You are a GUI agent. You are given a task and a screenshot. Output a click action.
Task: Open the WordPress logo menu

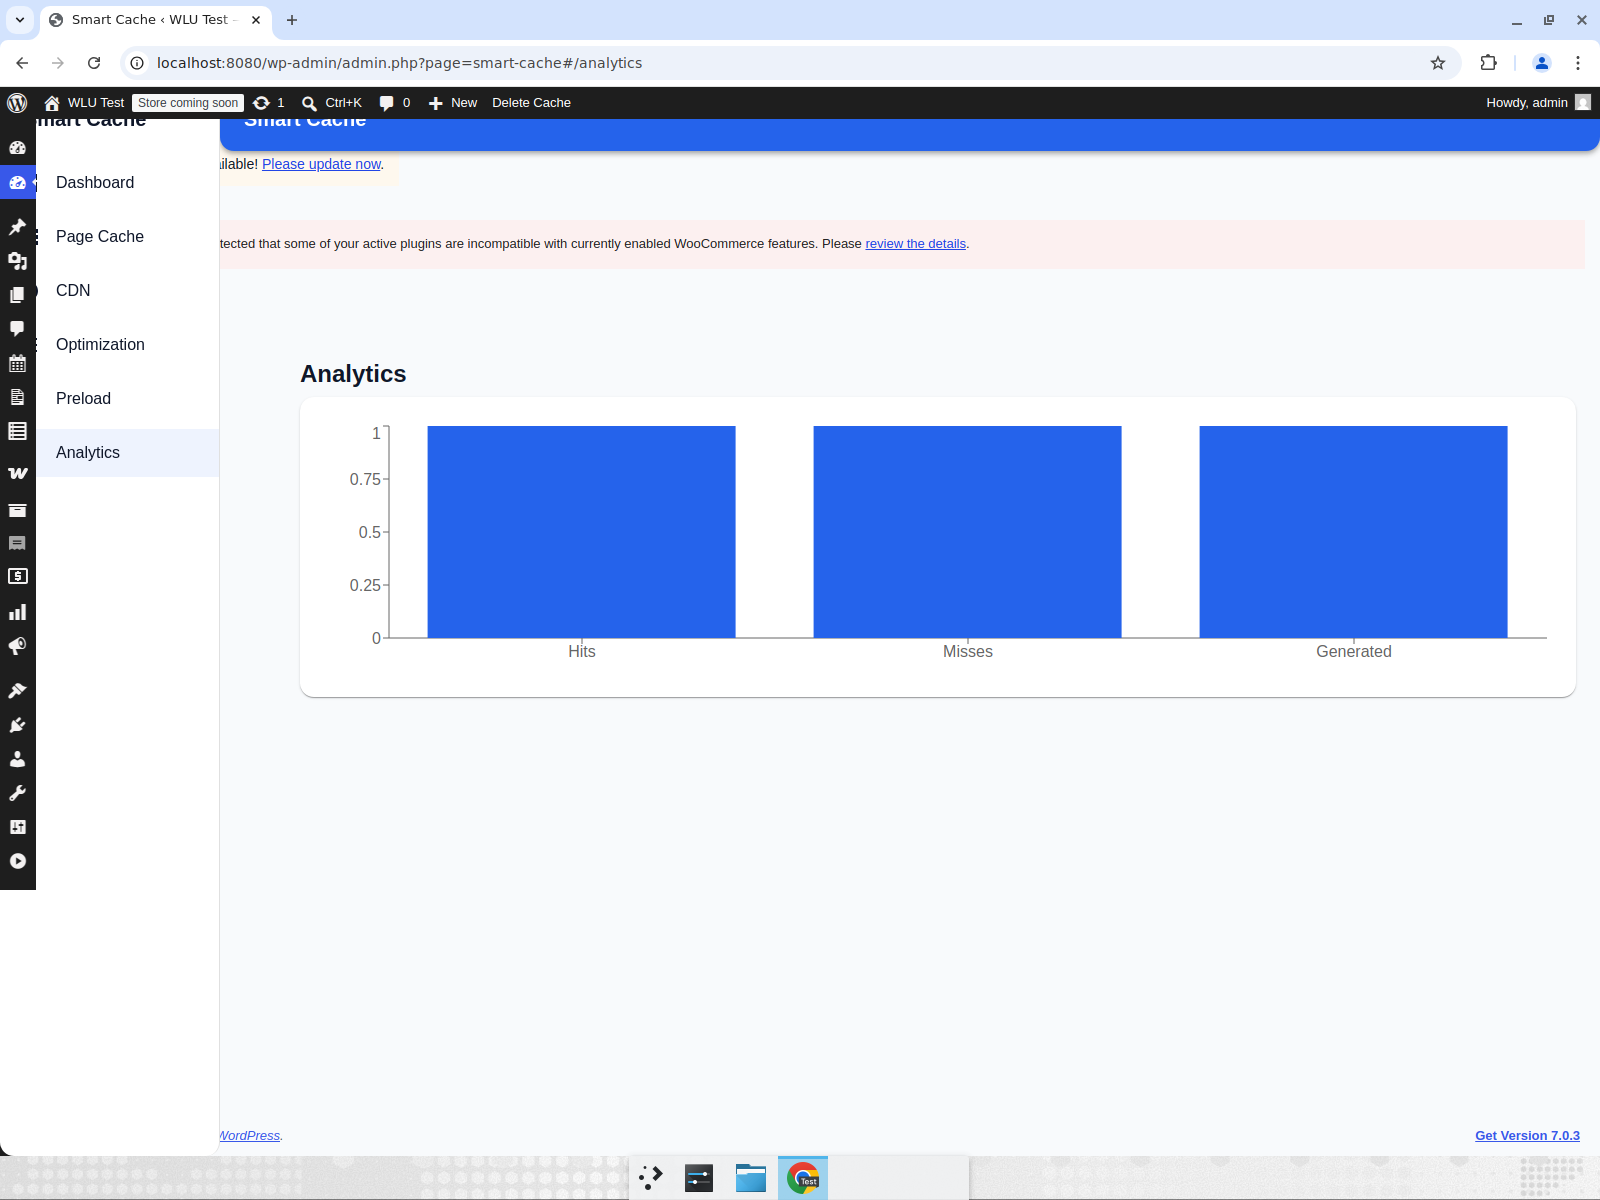tap(17, 103)
